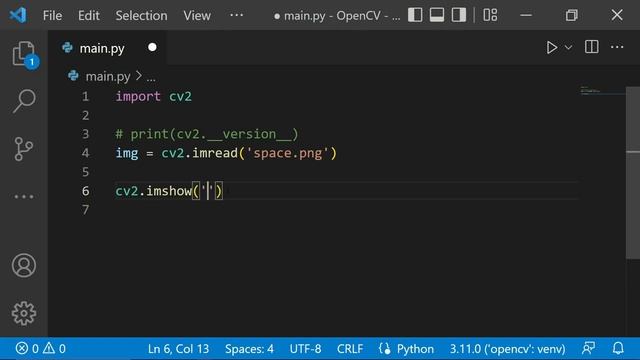Close main.py tab via unsaved dot
Image resolution: width=640 pixels, height=360 pixels.
coord(152,47)
